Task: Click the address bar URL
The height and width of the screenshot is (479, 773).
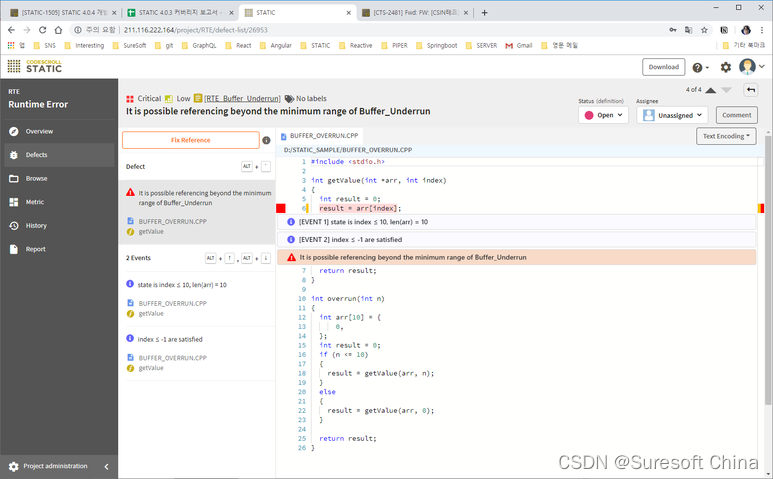Action: (x=196, y=30)
